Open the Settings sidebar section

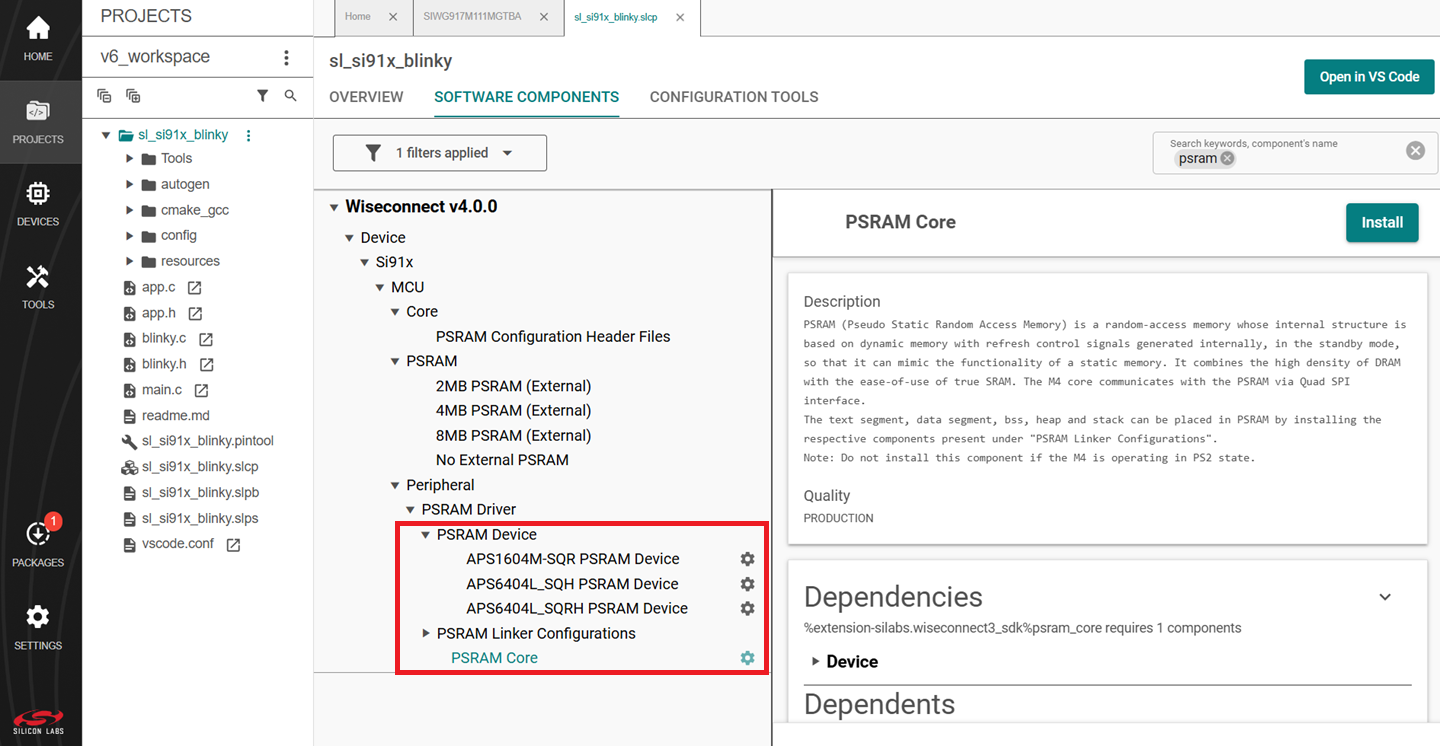pyautogui.click(x=38, y=627)
